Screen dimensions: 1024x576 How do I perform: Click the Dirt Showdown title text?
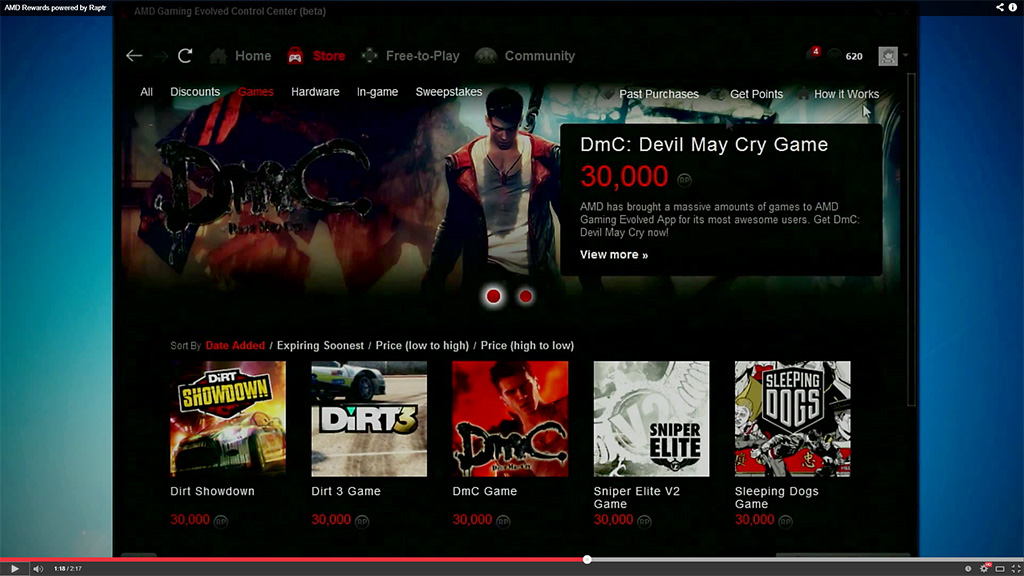[x=212, y=491]
